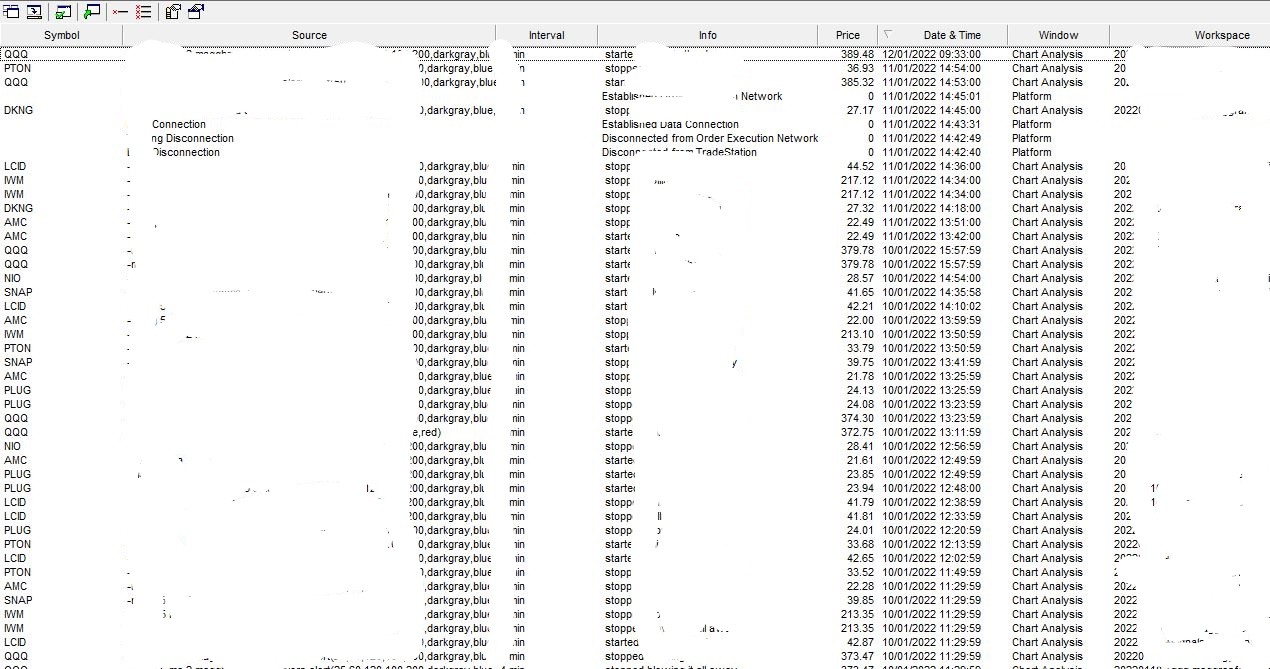The image size is (1270, 669).
Task: Click the red-X list clear all icon
Action: tap(143, 12)
